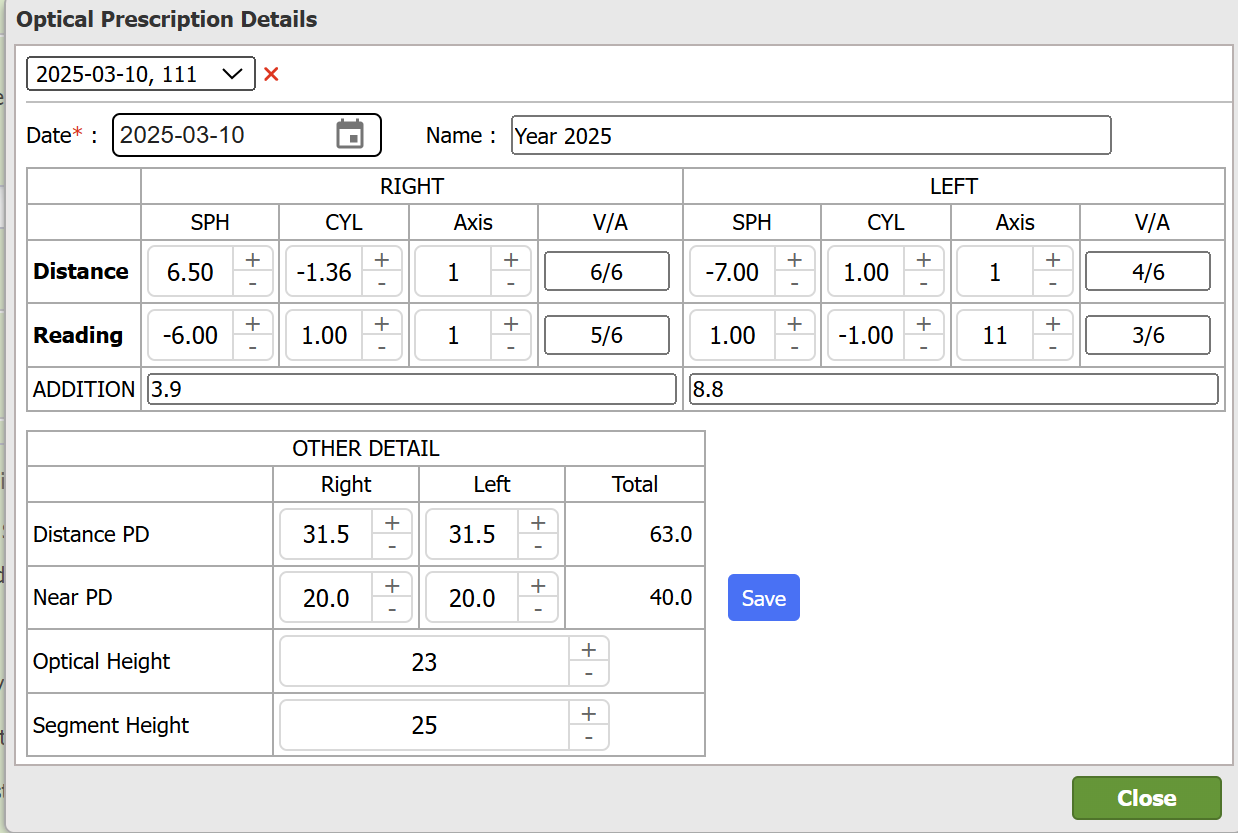
Task: Increase Optical Height with plus button
Action: (x=588, y=650)
